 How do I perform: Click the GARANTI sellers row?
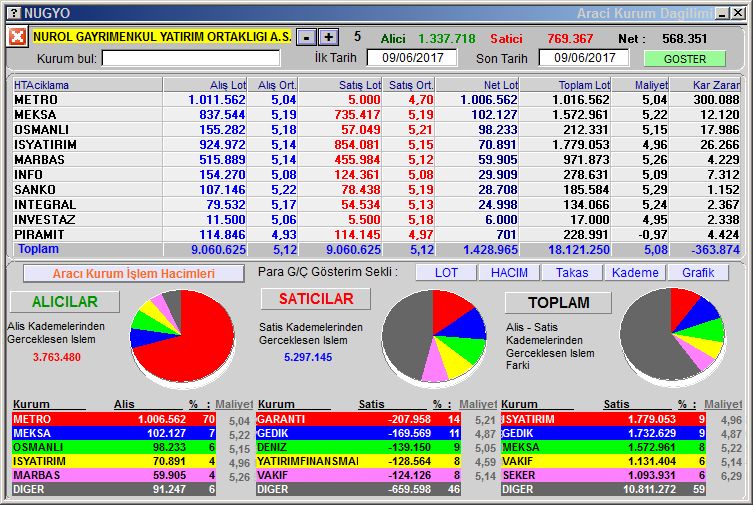358,419
